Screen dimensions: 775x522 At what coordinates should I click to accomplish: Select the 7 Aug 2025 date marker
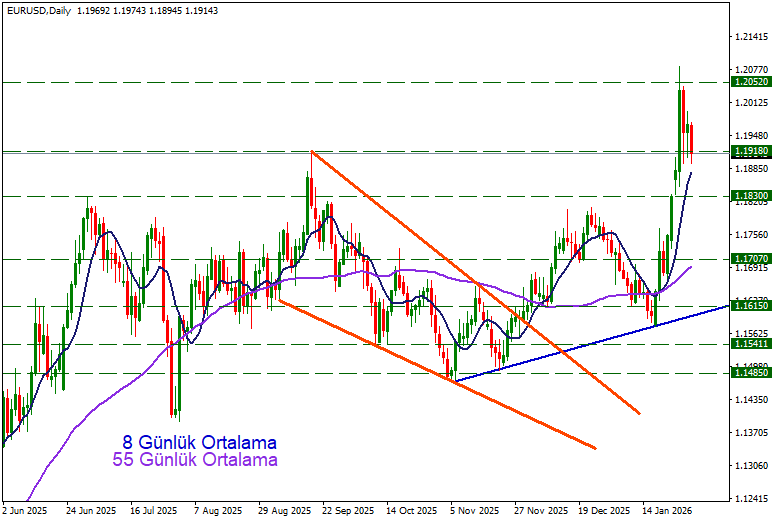click(217, 510)
